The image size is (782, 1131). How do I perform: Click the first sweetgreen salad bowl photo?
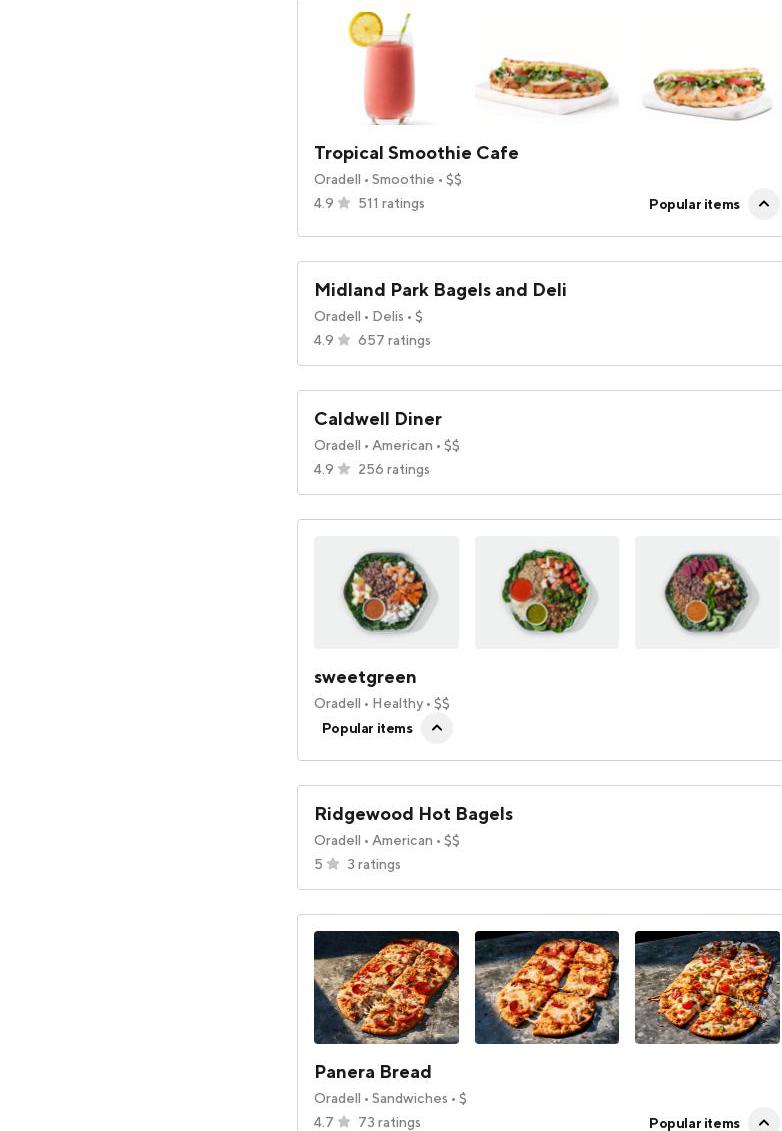point(386,592)
